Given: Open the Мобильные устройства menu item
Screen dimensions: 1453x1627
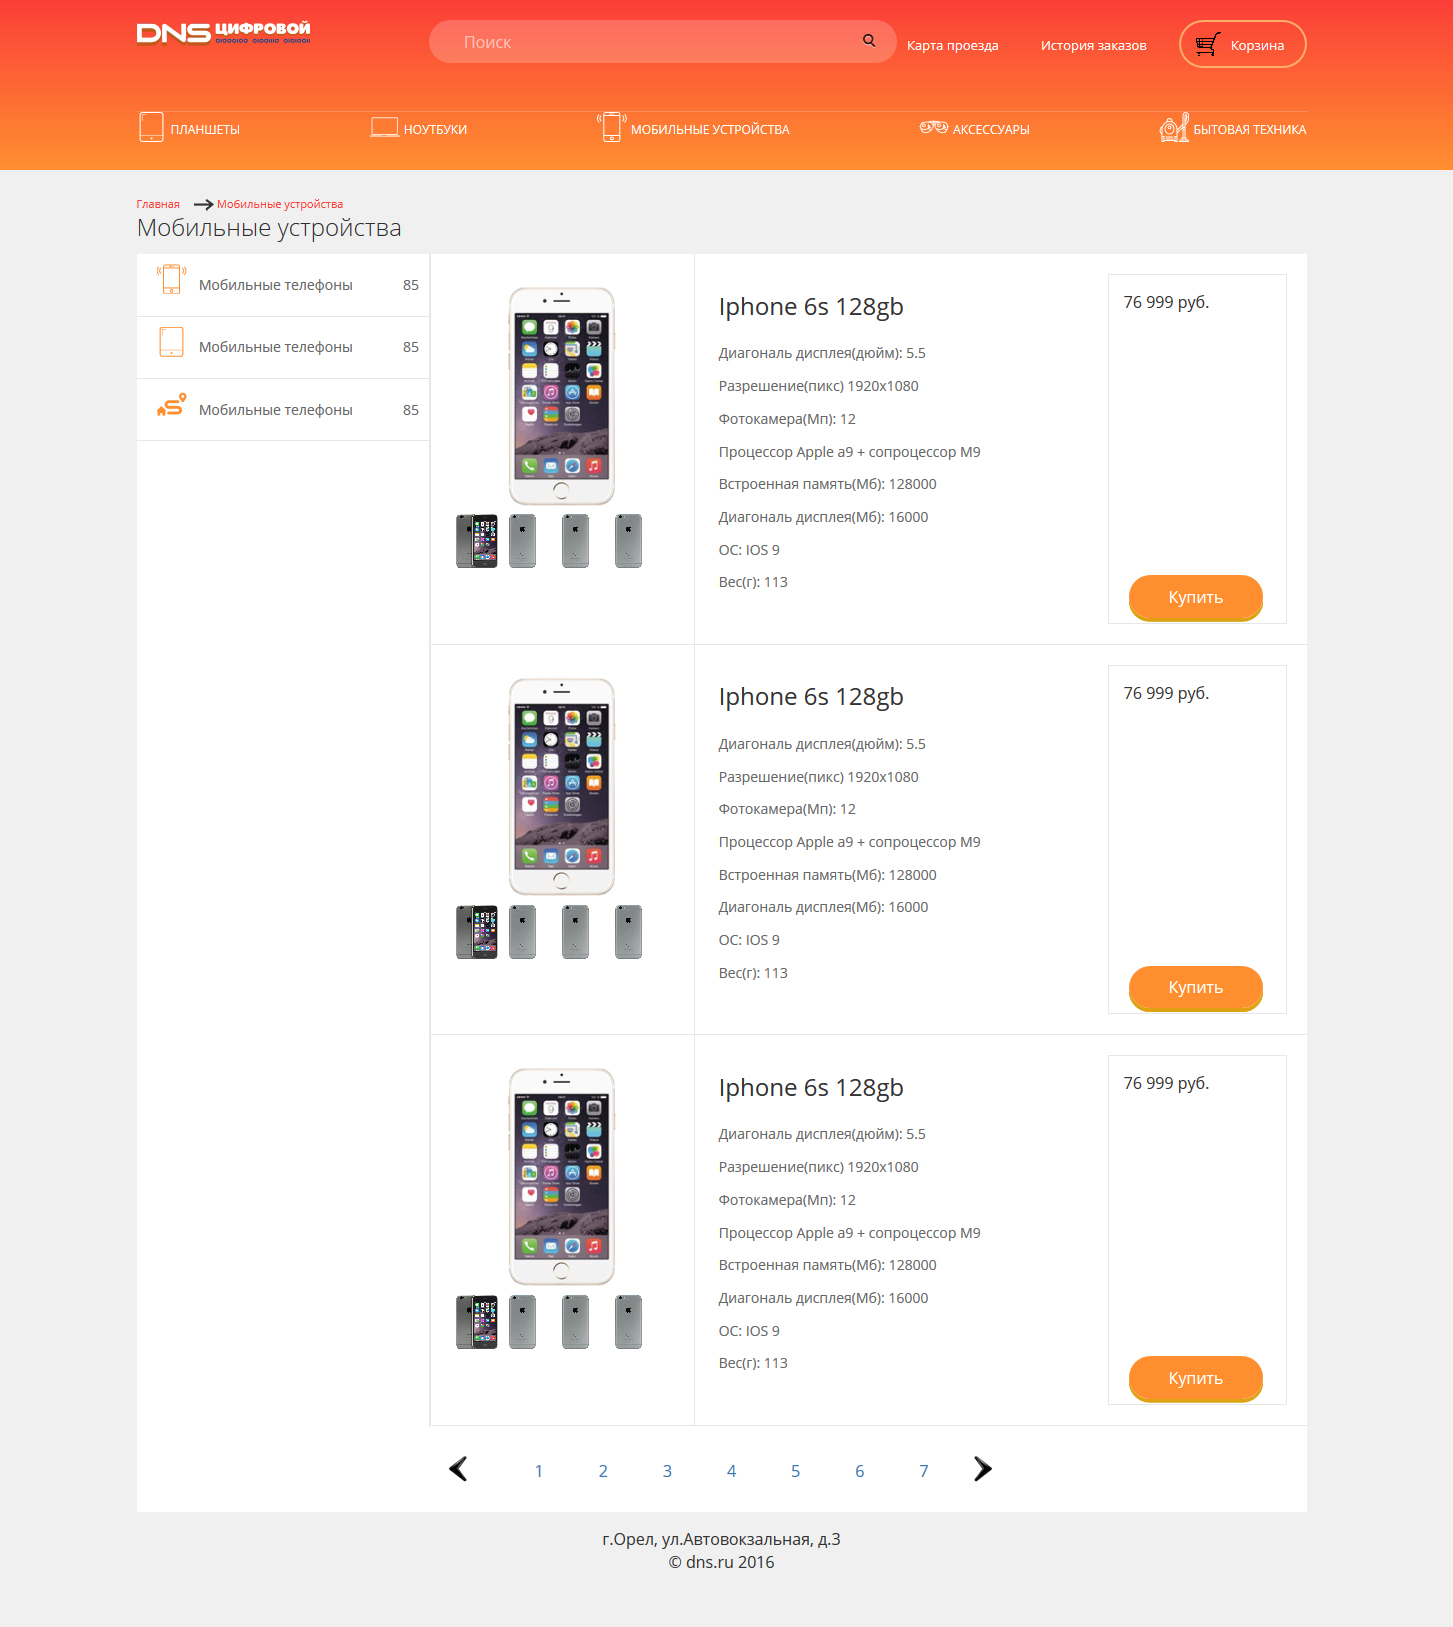Looking at the screenshot, I should pyautogui.click(x=710, y=129).
